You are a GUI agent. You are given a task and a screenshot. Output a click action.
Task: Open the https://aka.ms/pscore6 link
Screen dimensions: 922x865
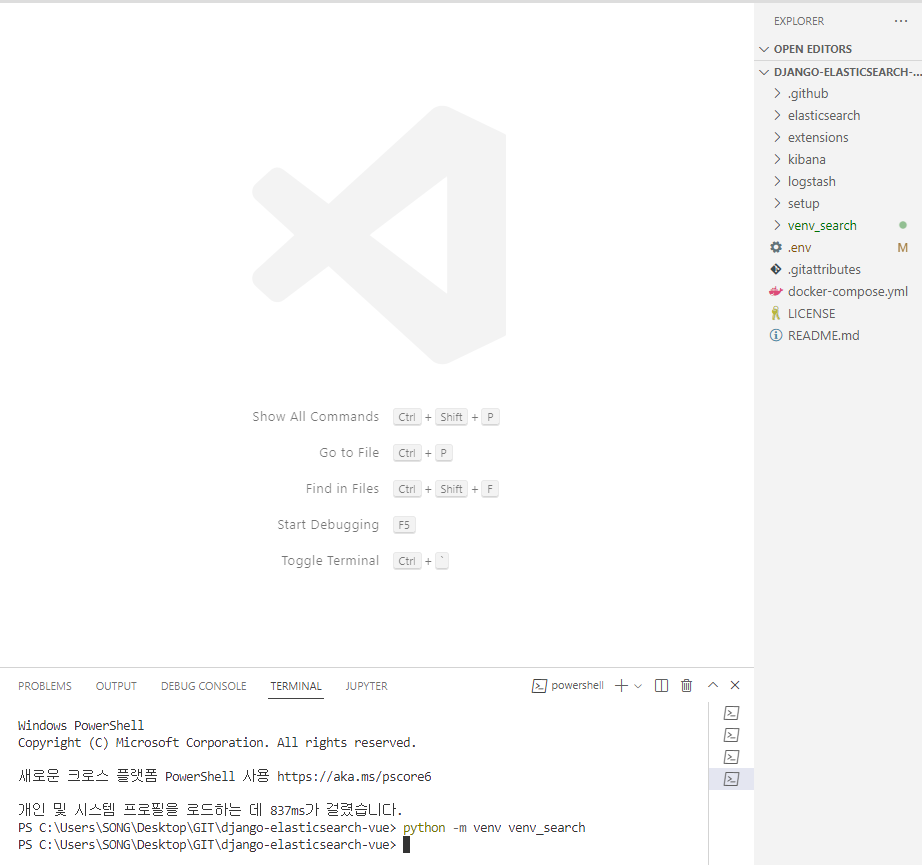354,777
